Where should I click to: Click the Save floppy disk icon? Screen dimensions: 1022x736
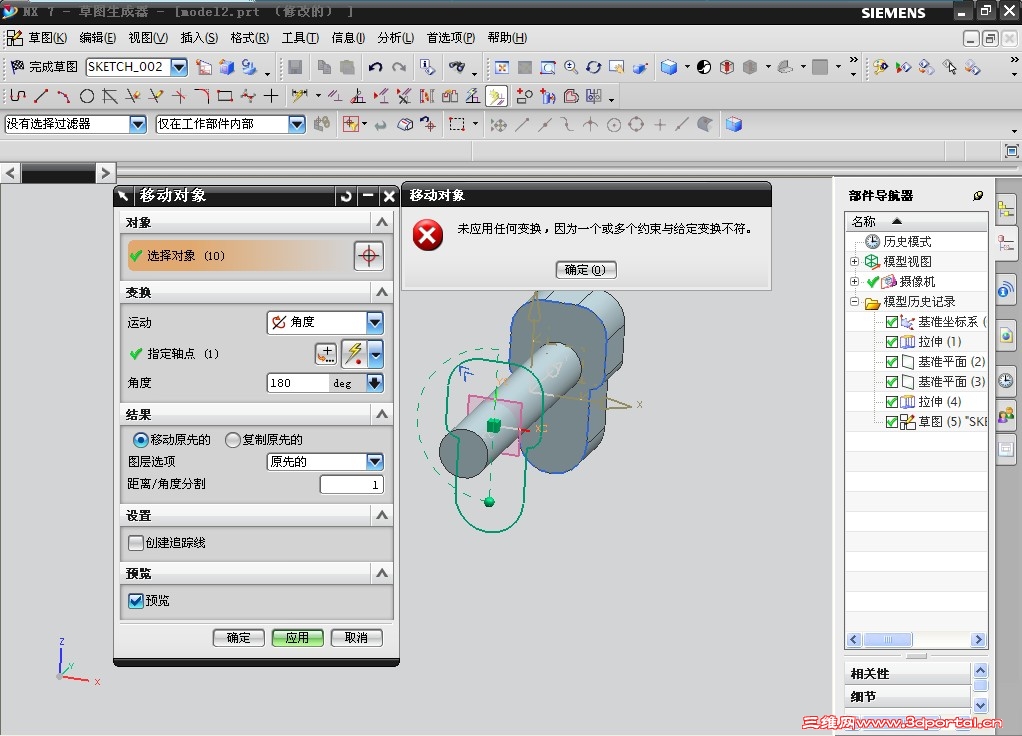pyautogui.click(x=295, y=66)
